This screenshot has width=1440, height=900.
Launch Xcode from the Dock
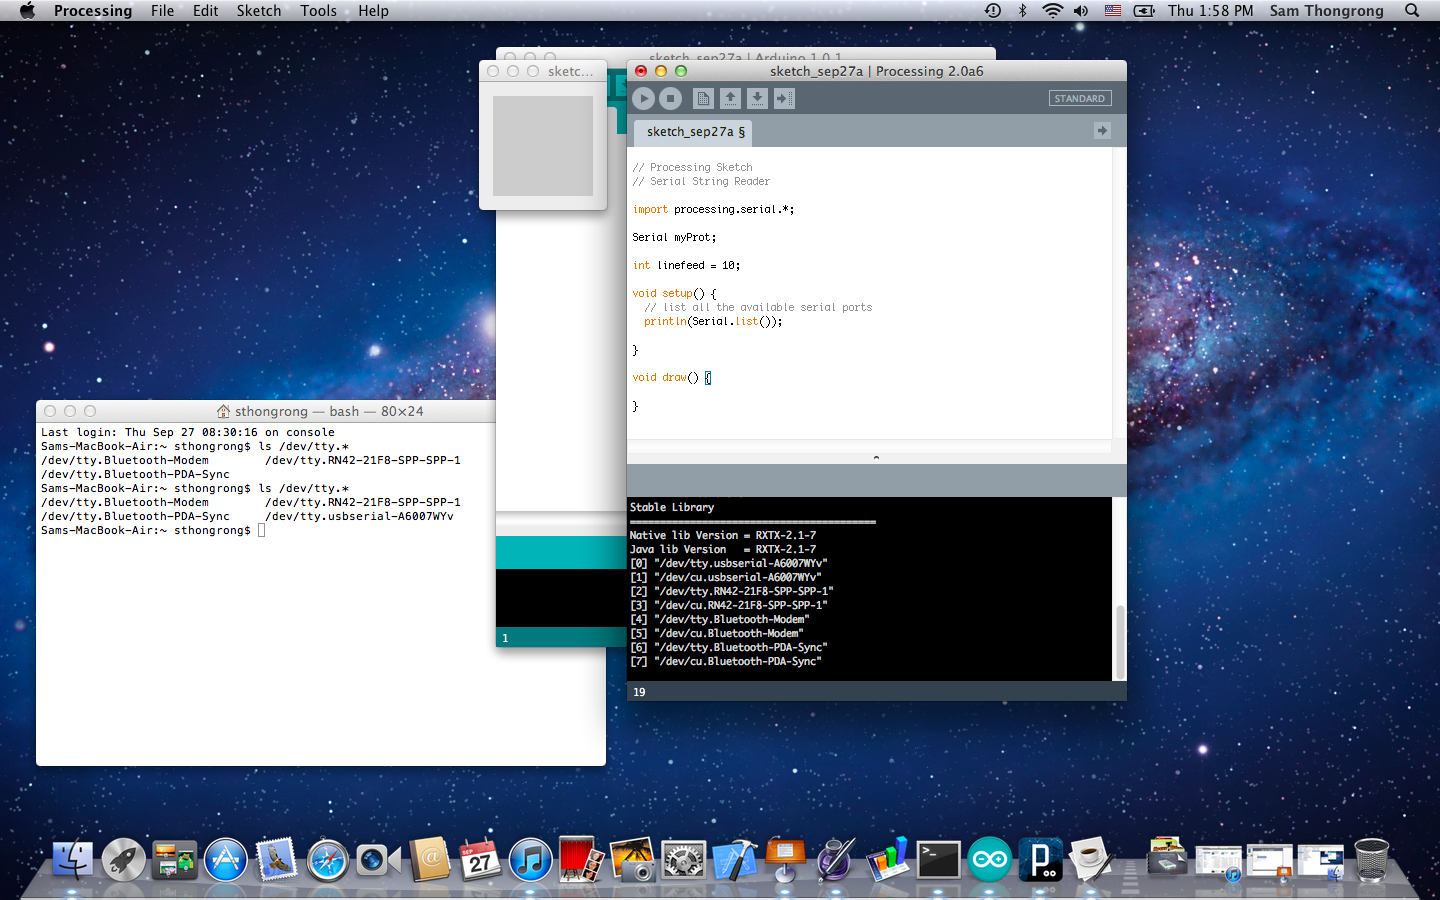pyautogui.click(x=735, y=860)
